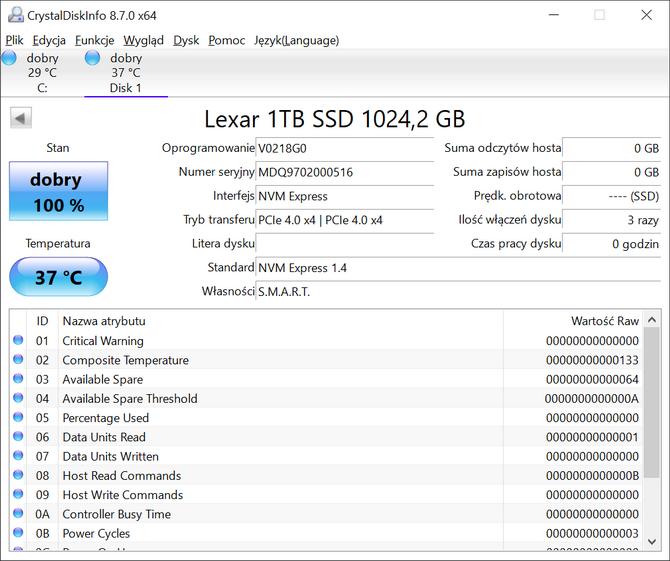
Task: Click the Nazwa atrybutu column header
Action: click(x=281, y=321)
